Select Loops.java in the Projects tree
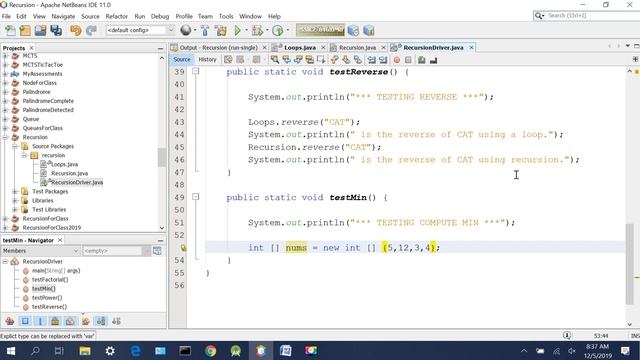The height and width of the screenshot is (360, 640). point(64,164)
